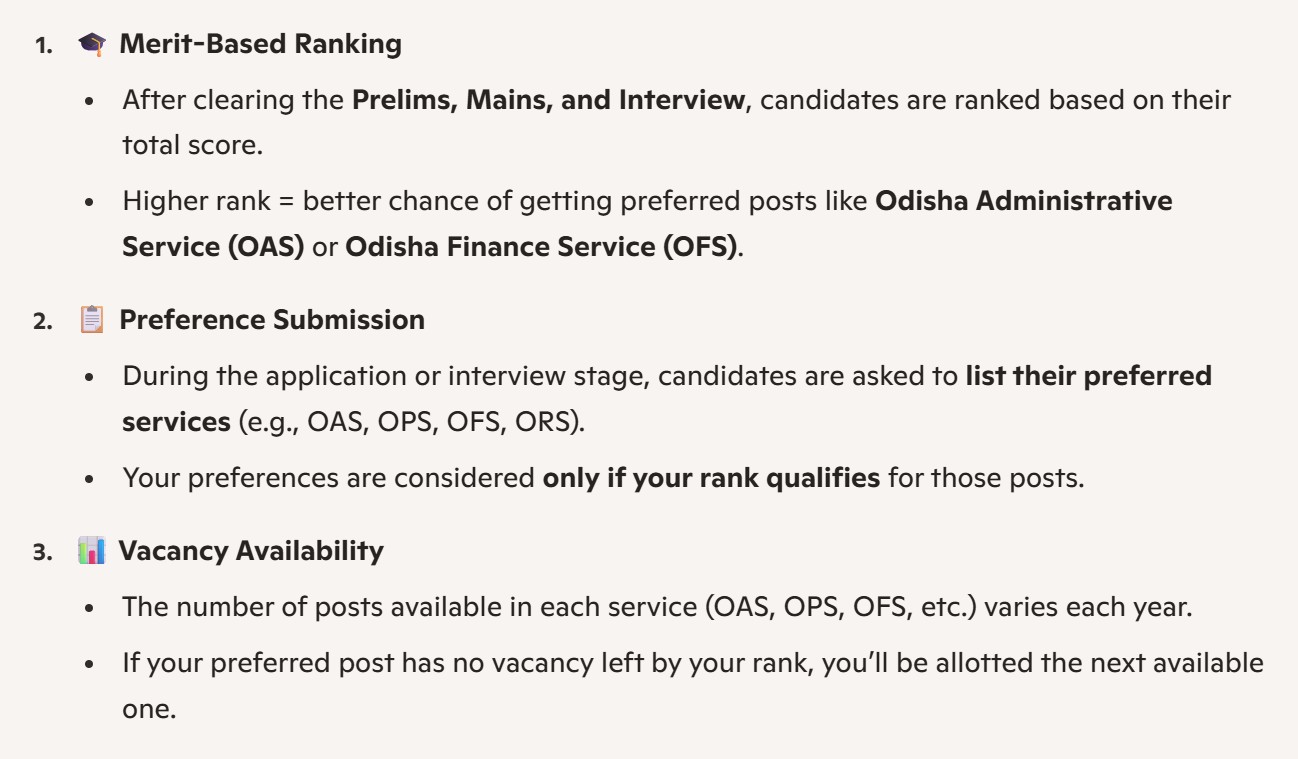Image resolution: width=1298 pixels, height=759 pixels.
Task: Click the Preference Submission heading
Action: coord(272,320)
